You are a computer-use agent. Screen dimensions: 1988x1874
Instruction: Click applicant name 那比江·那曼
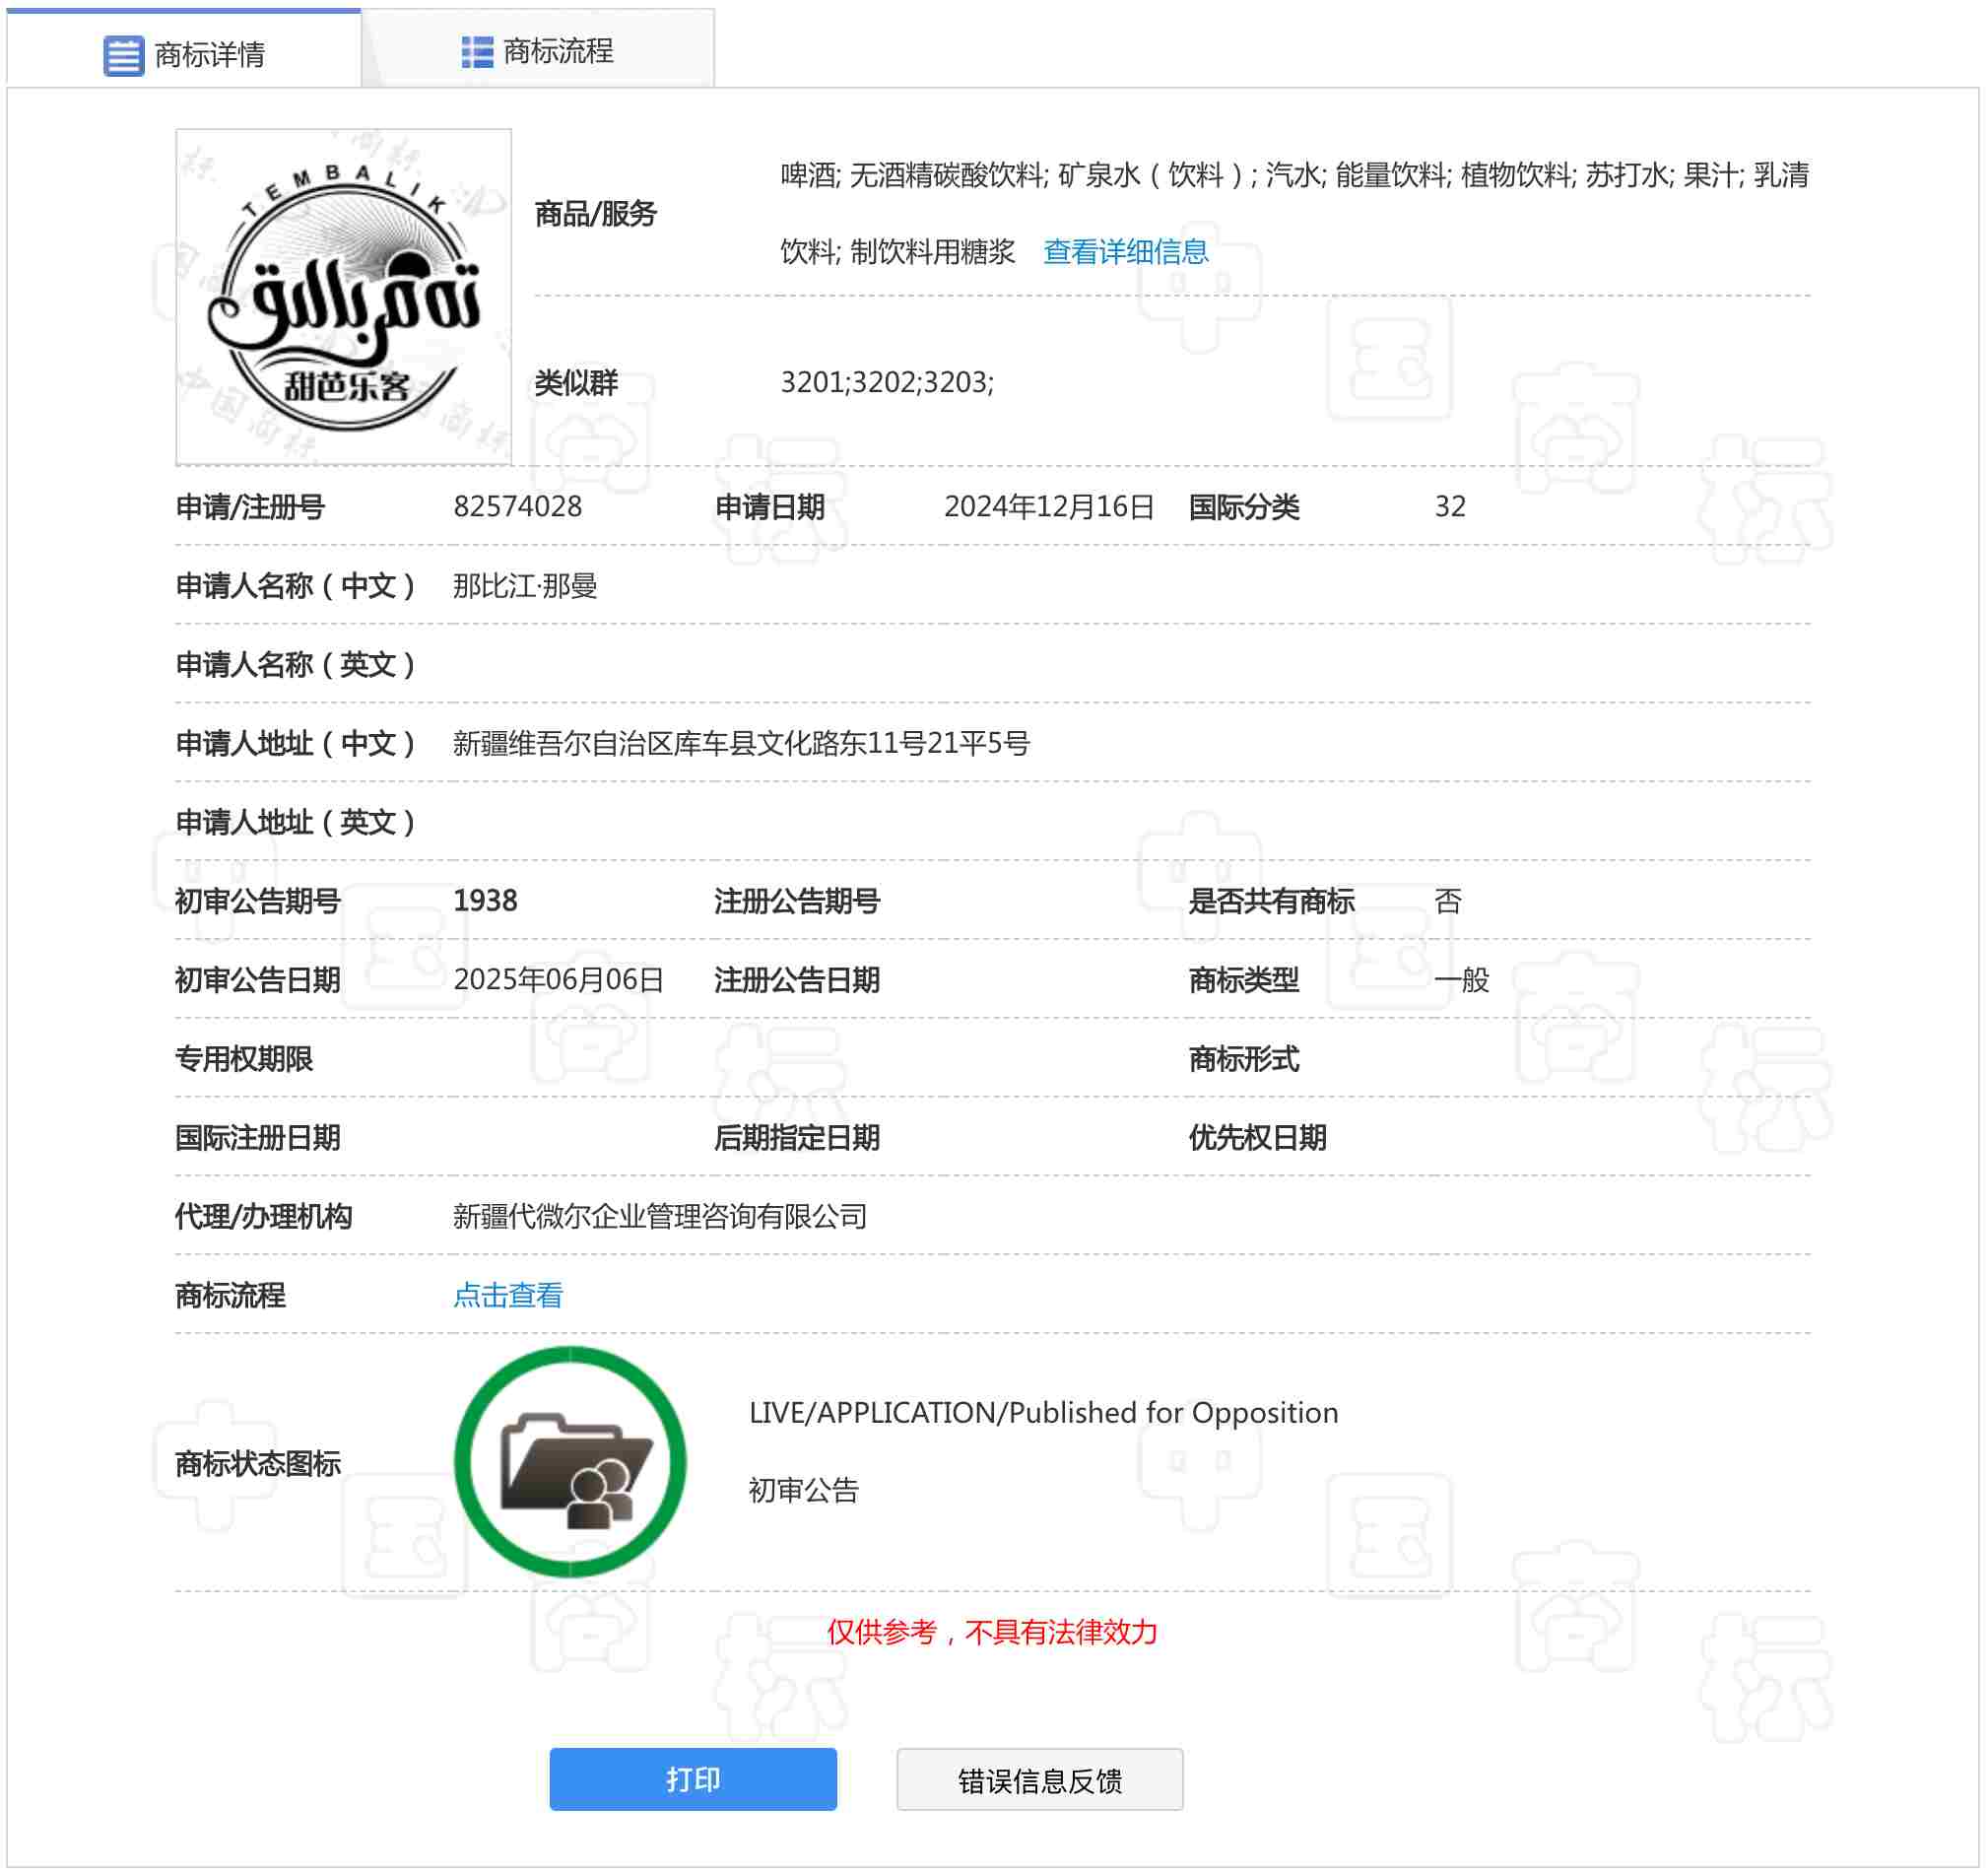(x=525, y=586)
